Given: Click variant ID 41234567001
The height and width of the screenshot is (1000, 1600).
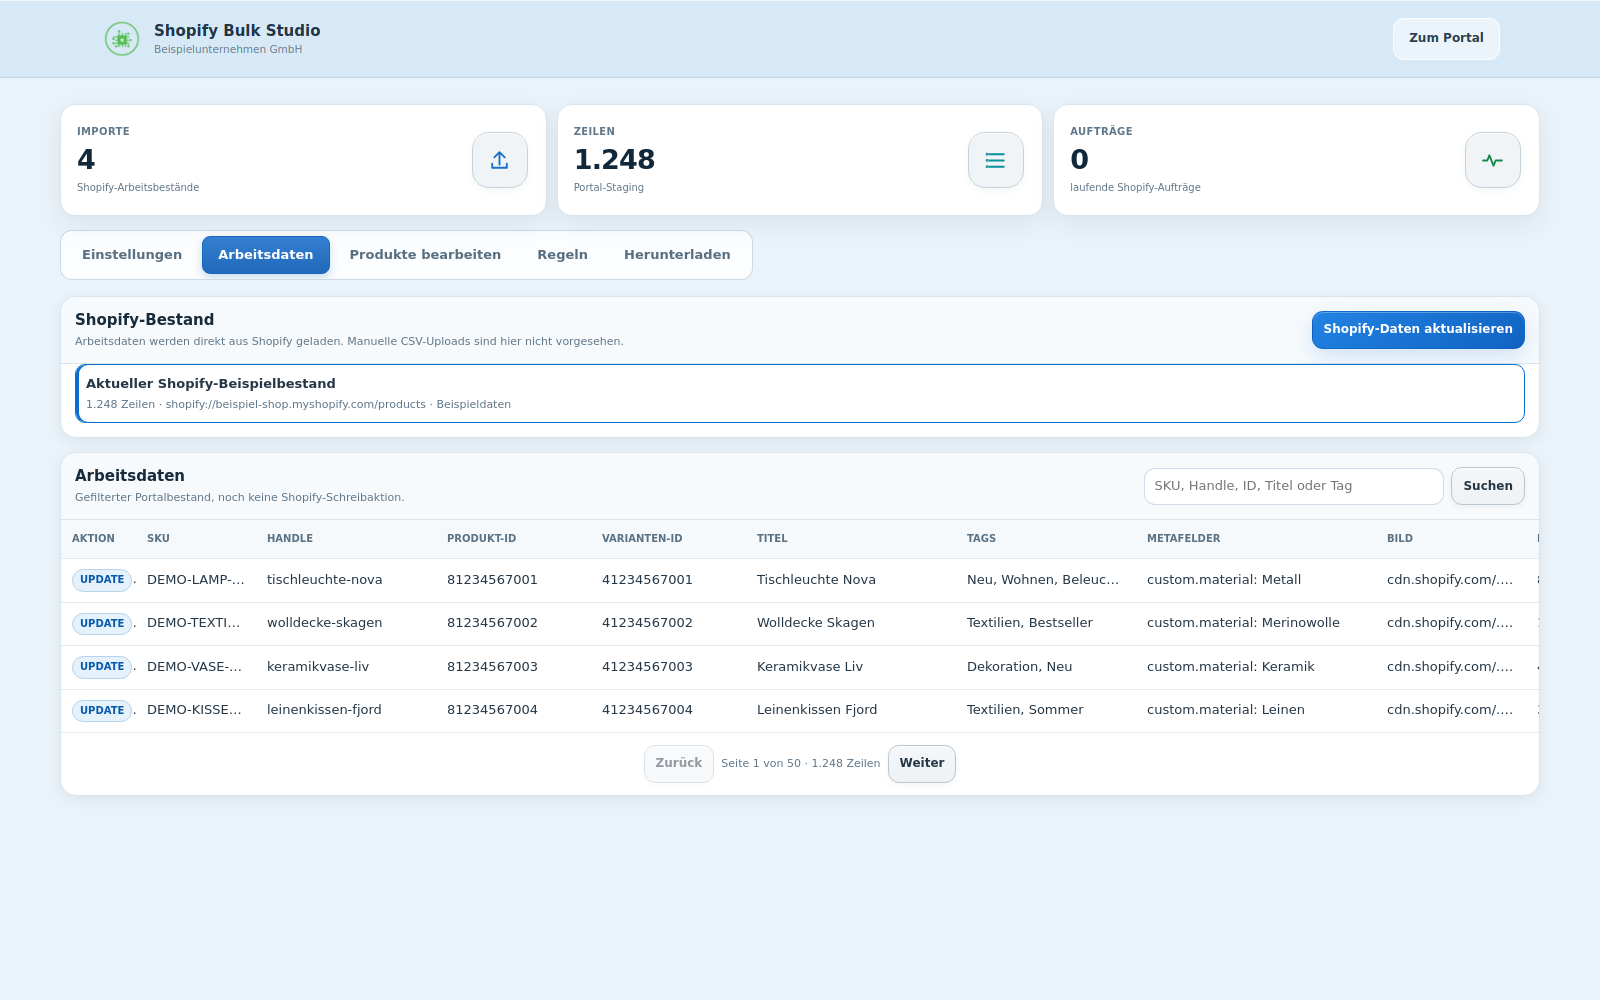Looking at the screenshot, I should (x=647, y=580).
